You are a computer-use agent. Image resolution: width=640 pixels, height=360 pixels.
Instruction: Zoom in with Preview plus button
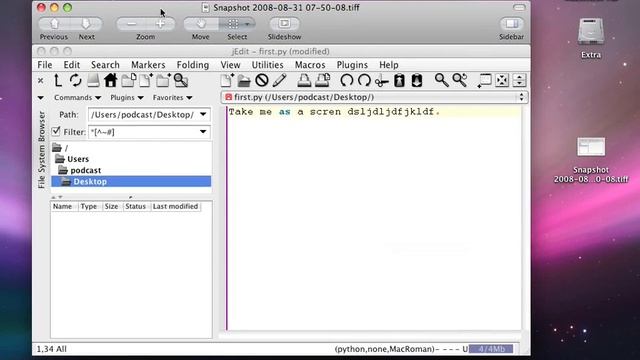pyautogui.click(x=160, y=24)
